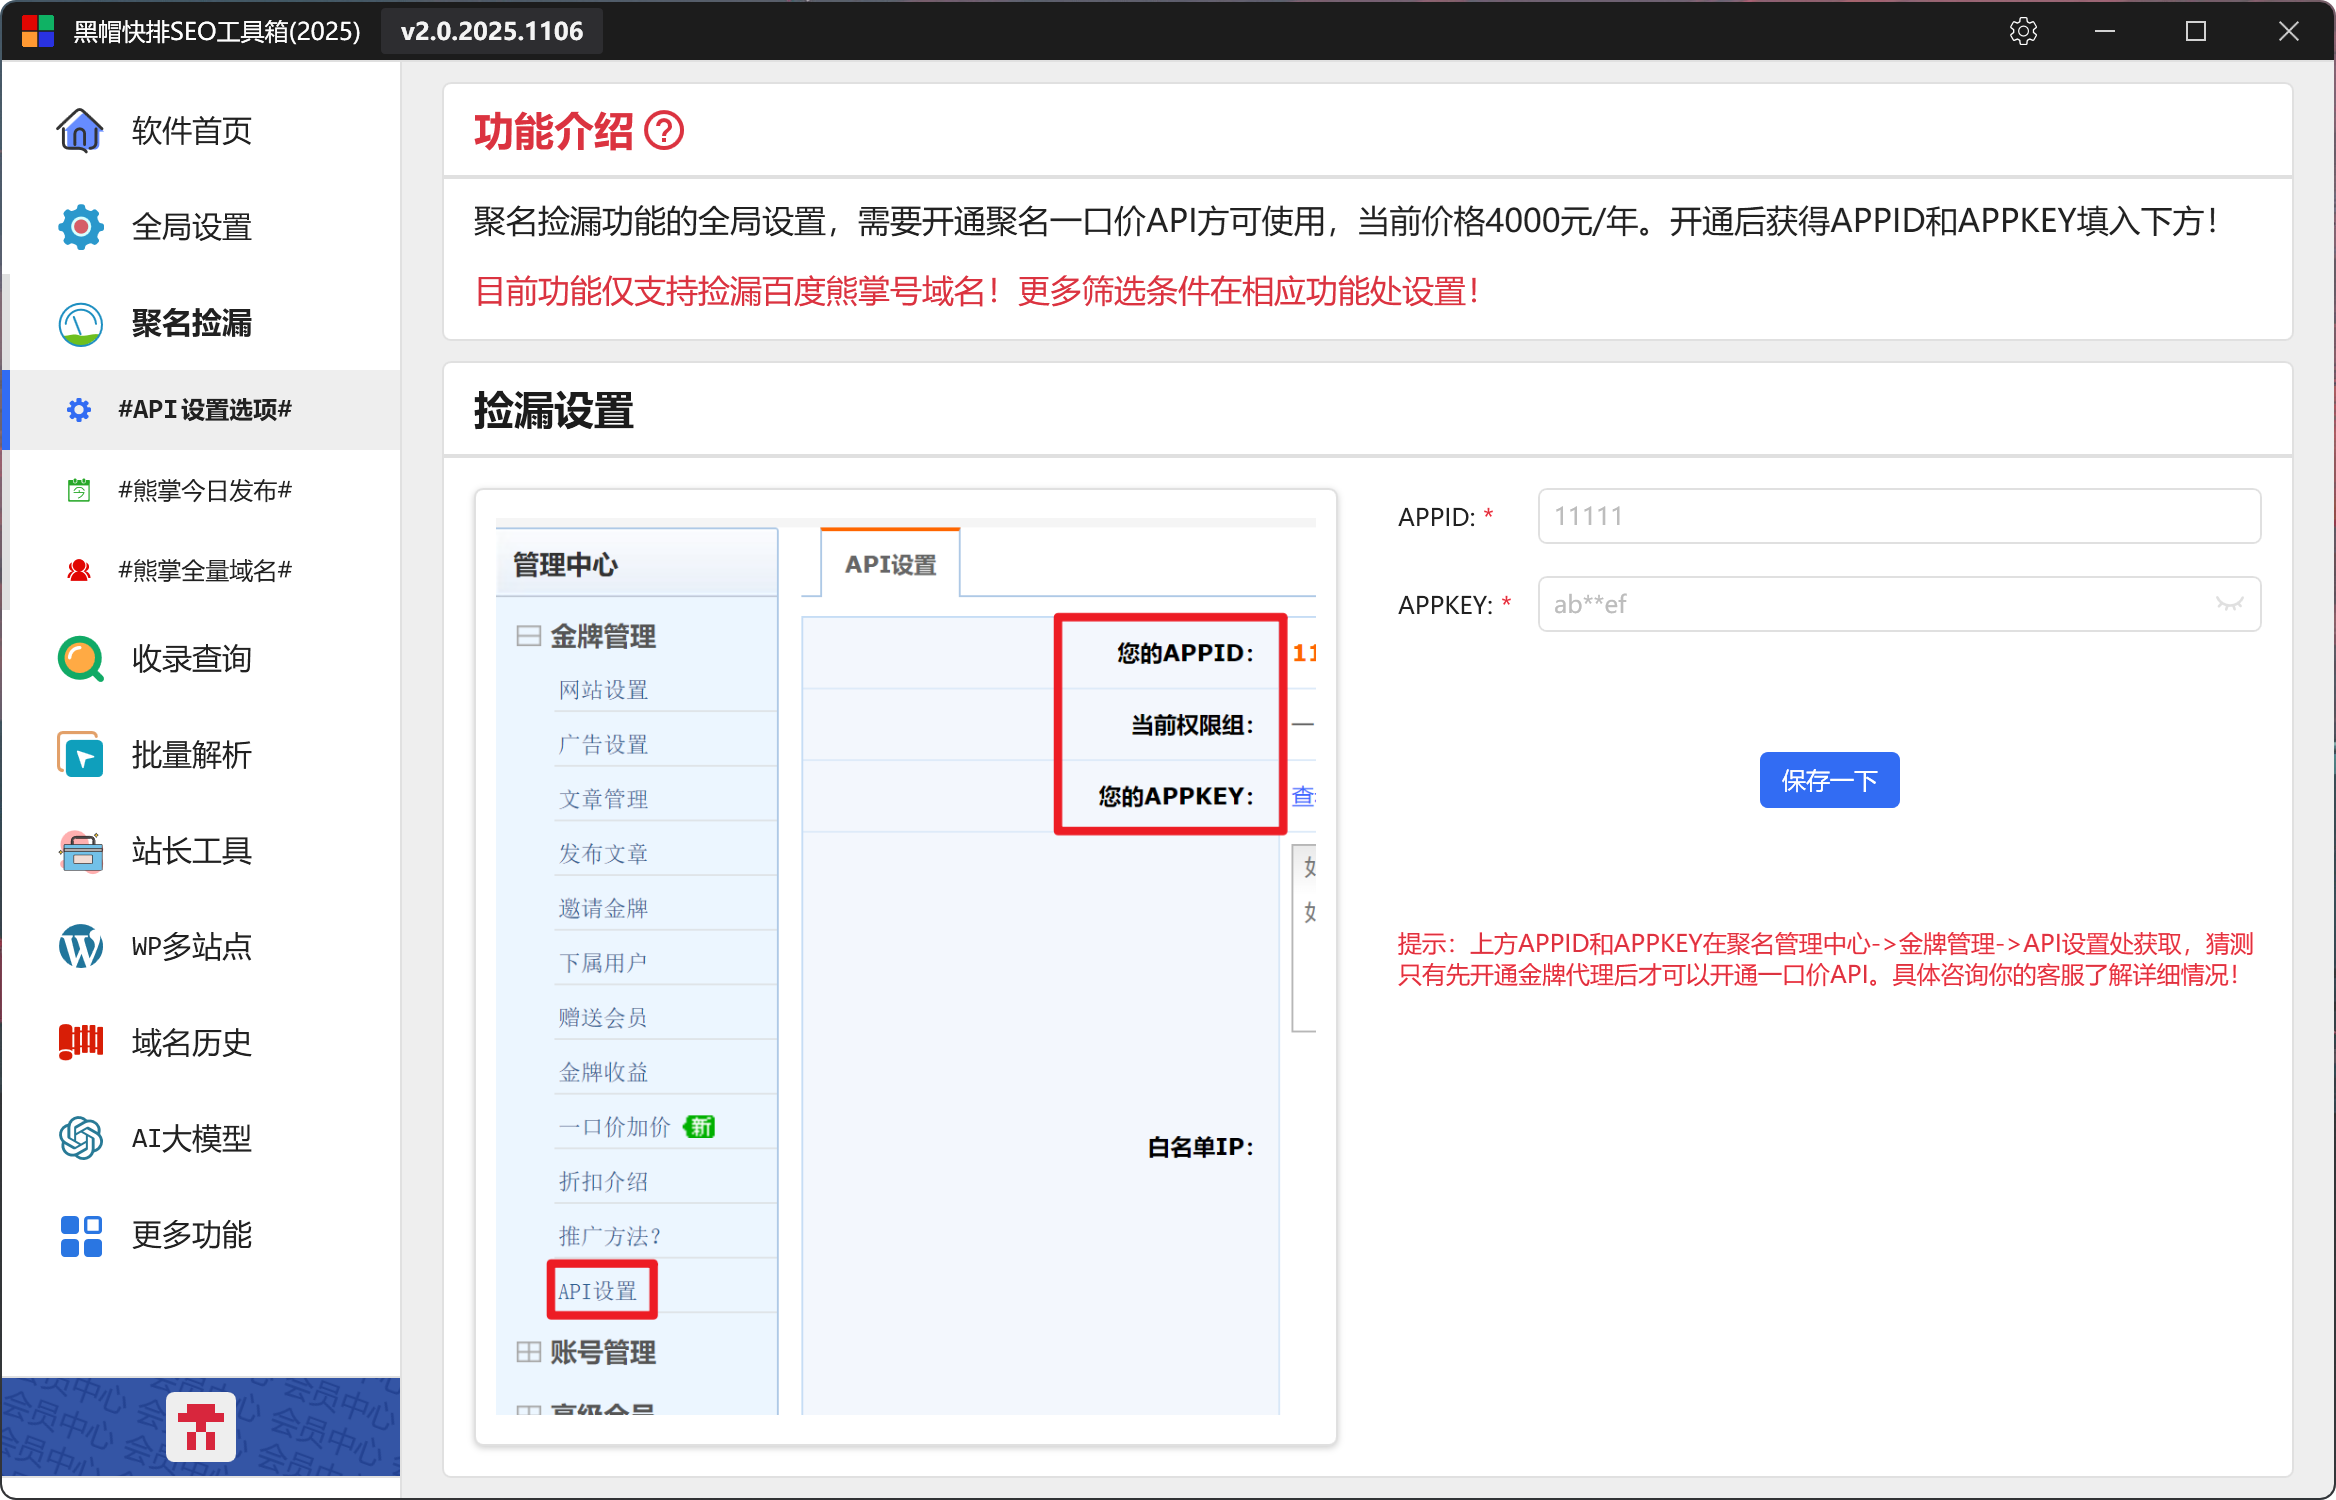This screenshot has width=2336, height=1500.
Task: Click the WordPress icon for WP多站点
Action: coord(80,946)
